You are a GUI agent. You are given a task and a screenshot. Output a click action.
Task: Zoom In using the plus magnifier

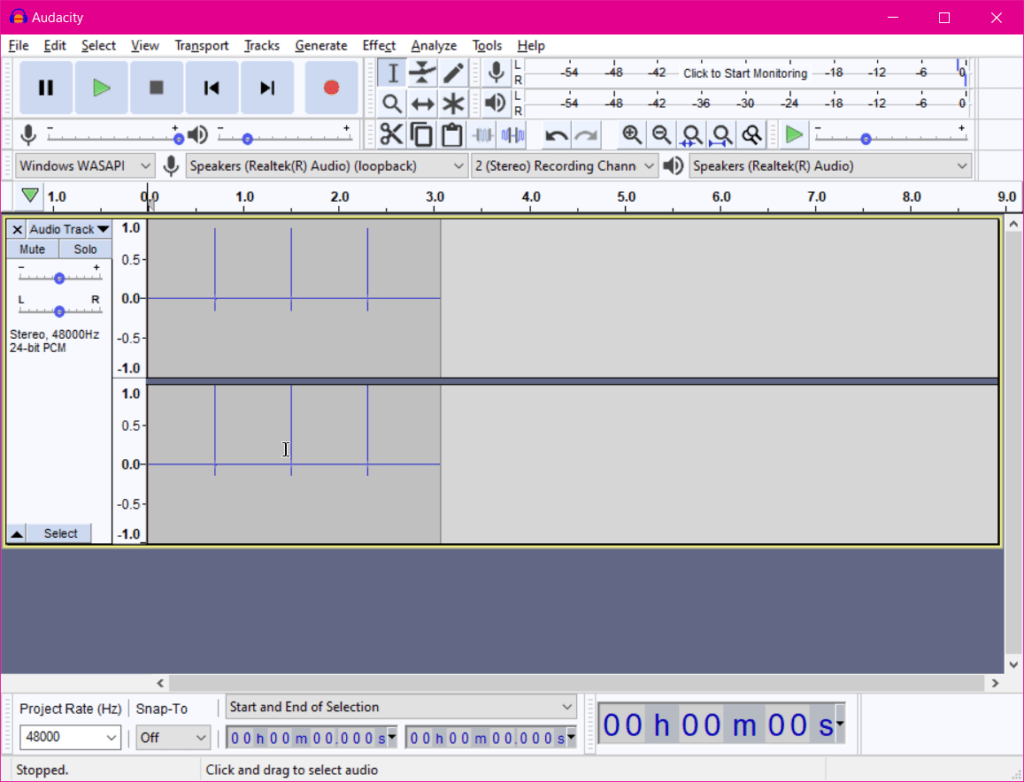pos(632,135)
